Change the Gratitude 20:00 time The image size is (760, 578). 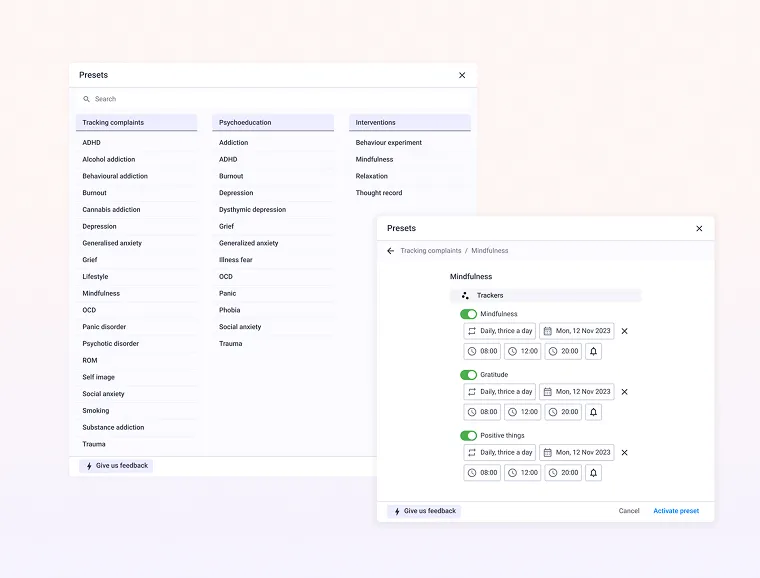(563, 412)
